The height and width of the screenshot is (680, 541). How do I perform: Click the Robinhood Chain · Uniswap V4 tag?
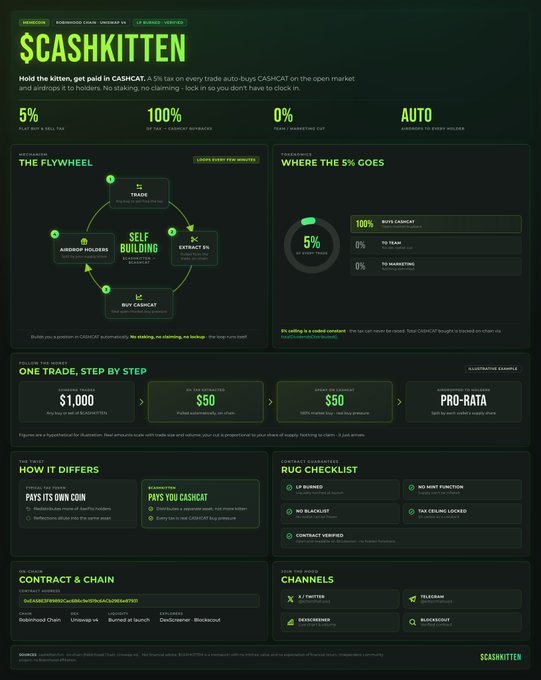tap(91, 22)
